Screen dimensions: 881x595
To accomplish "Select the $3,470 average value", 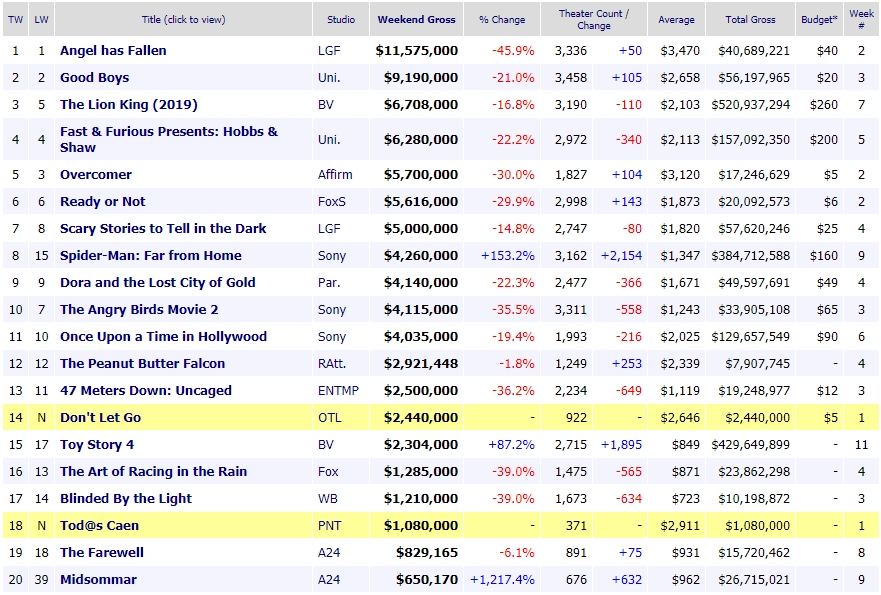I will (680, 51).
